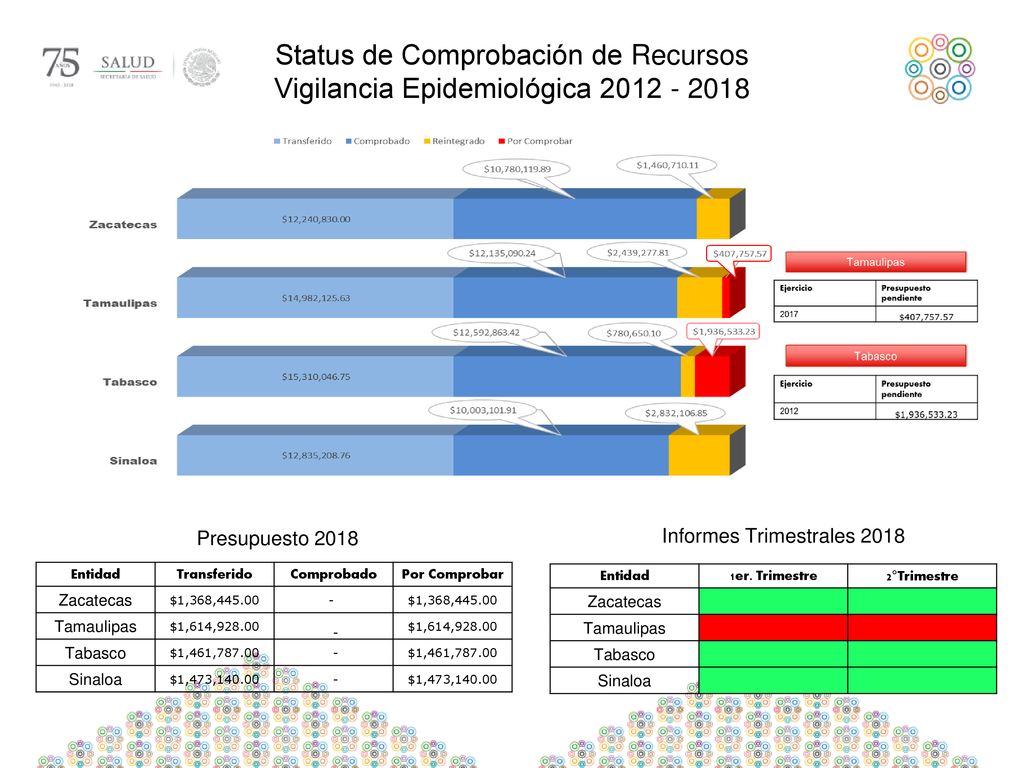
Task: Click Sinaloa green 1er. Trimestre cell
Action: 773,680
